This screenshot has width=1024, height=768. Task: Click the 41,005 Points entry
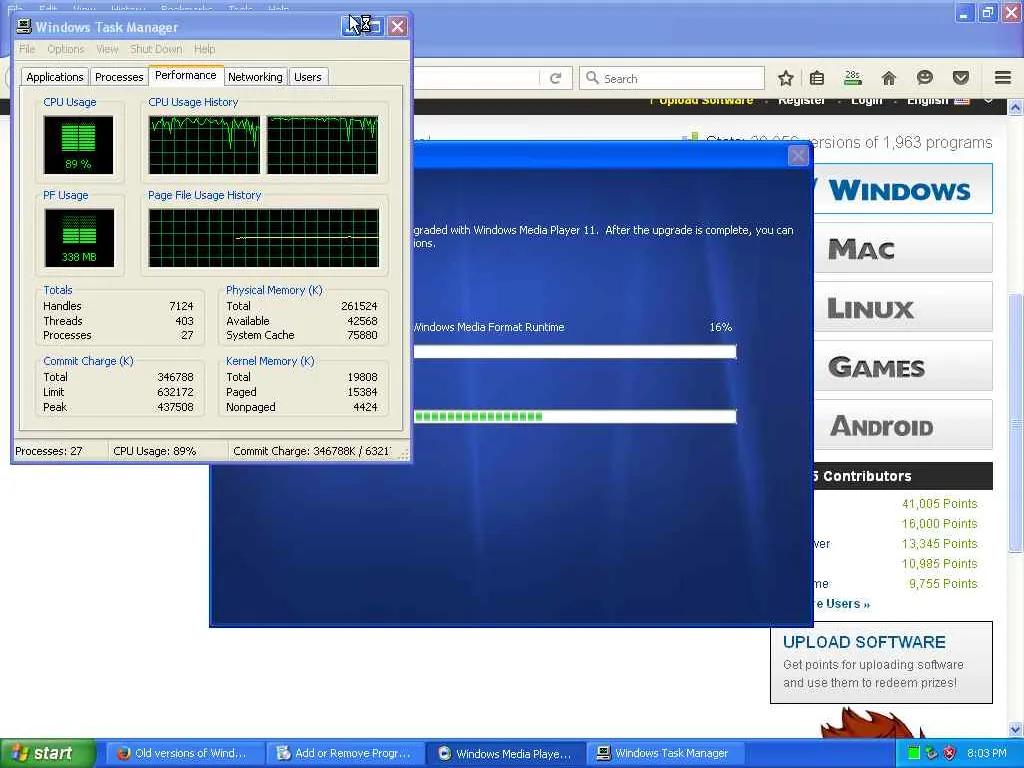[939, 504]
